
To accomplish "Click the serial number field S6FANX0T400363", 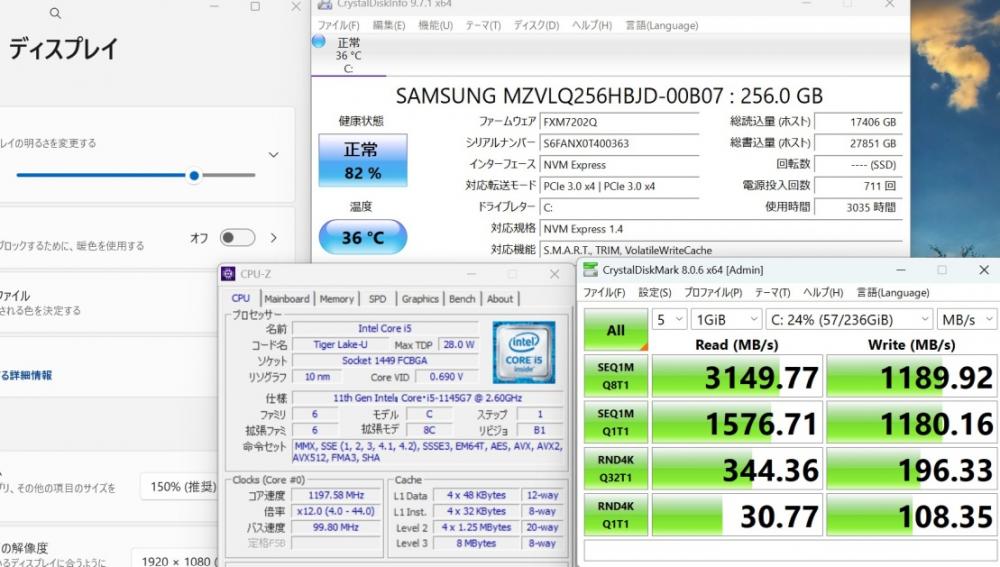I will click(619, 144).
